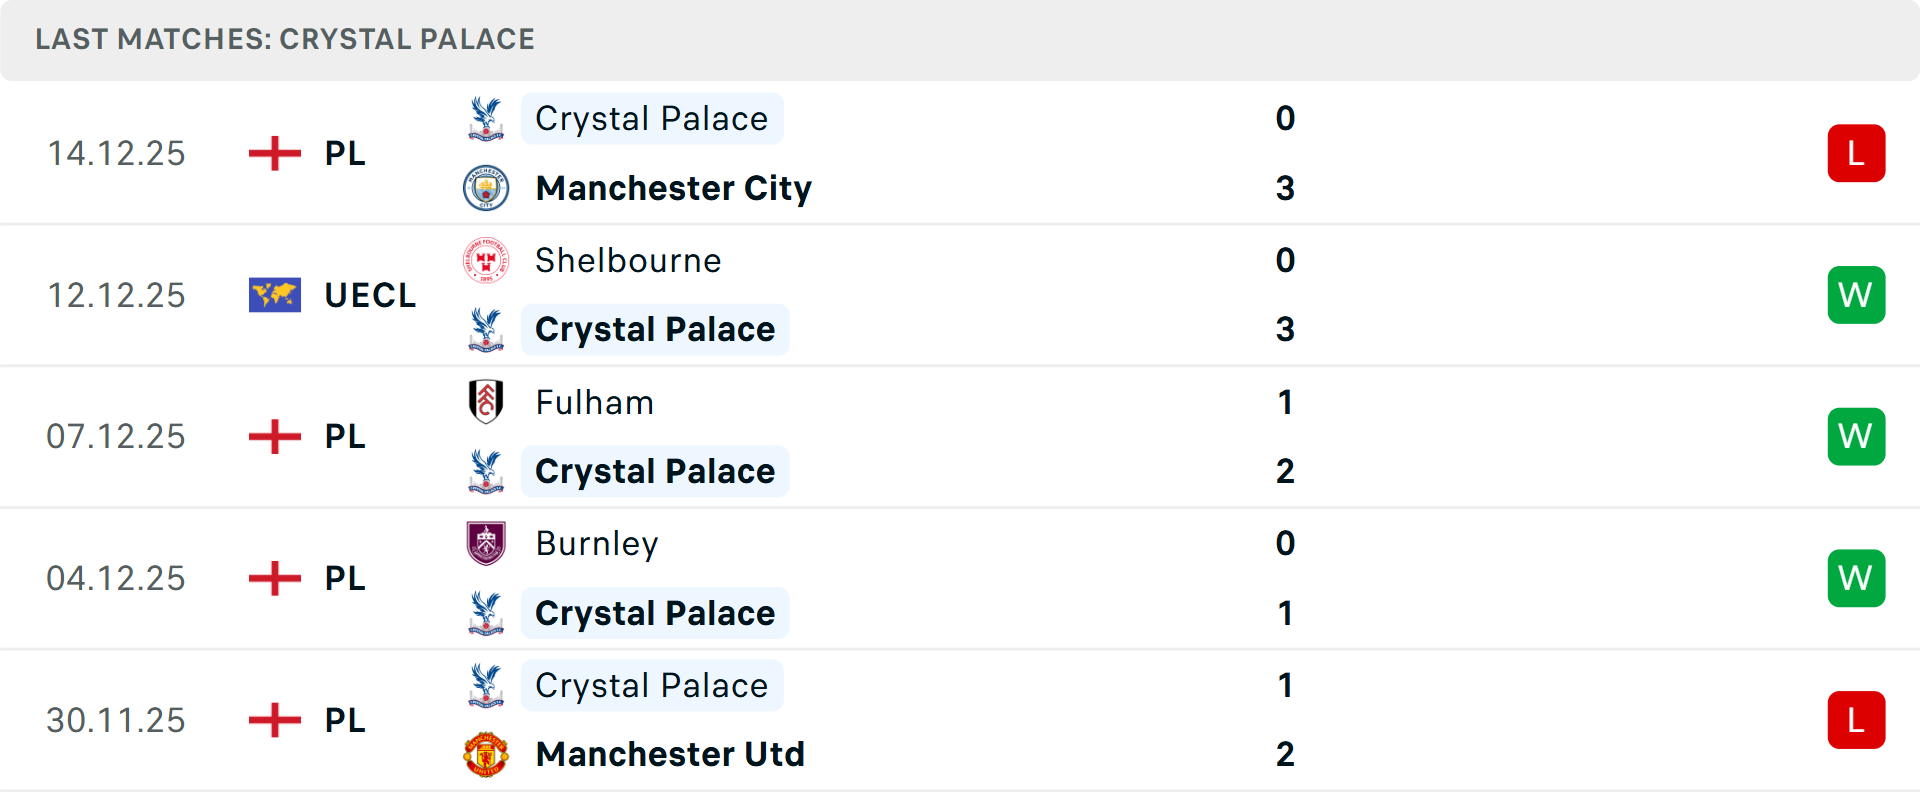The height and width of the screenshot is (792, 1920).
Task: Open the Burnley team link
Action: click(x=597, y=544)
